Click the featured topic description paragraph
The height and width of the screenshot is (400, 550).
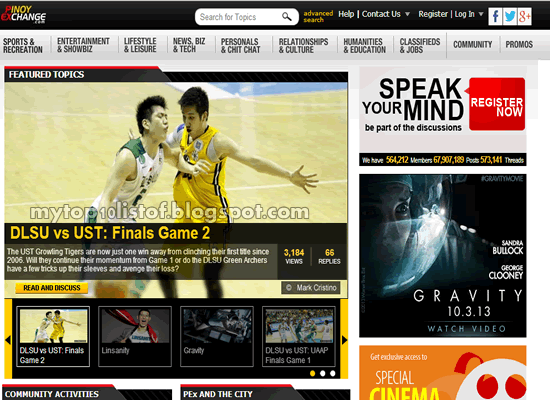tap(138, 260)
